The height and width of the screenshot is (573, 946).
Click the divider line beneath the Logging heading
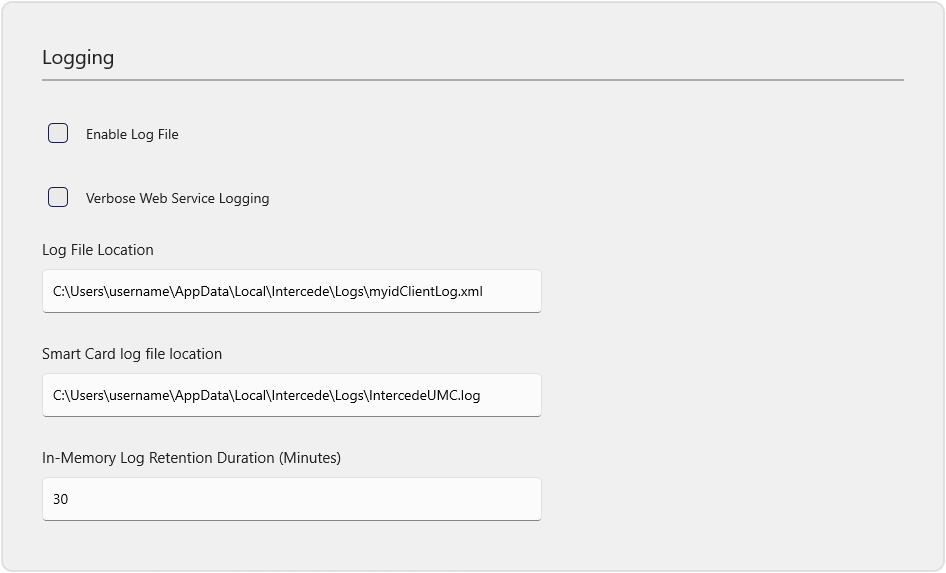473,80
